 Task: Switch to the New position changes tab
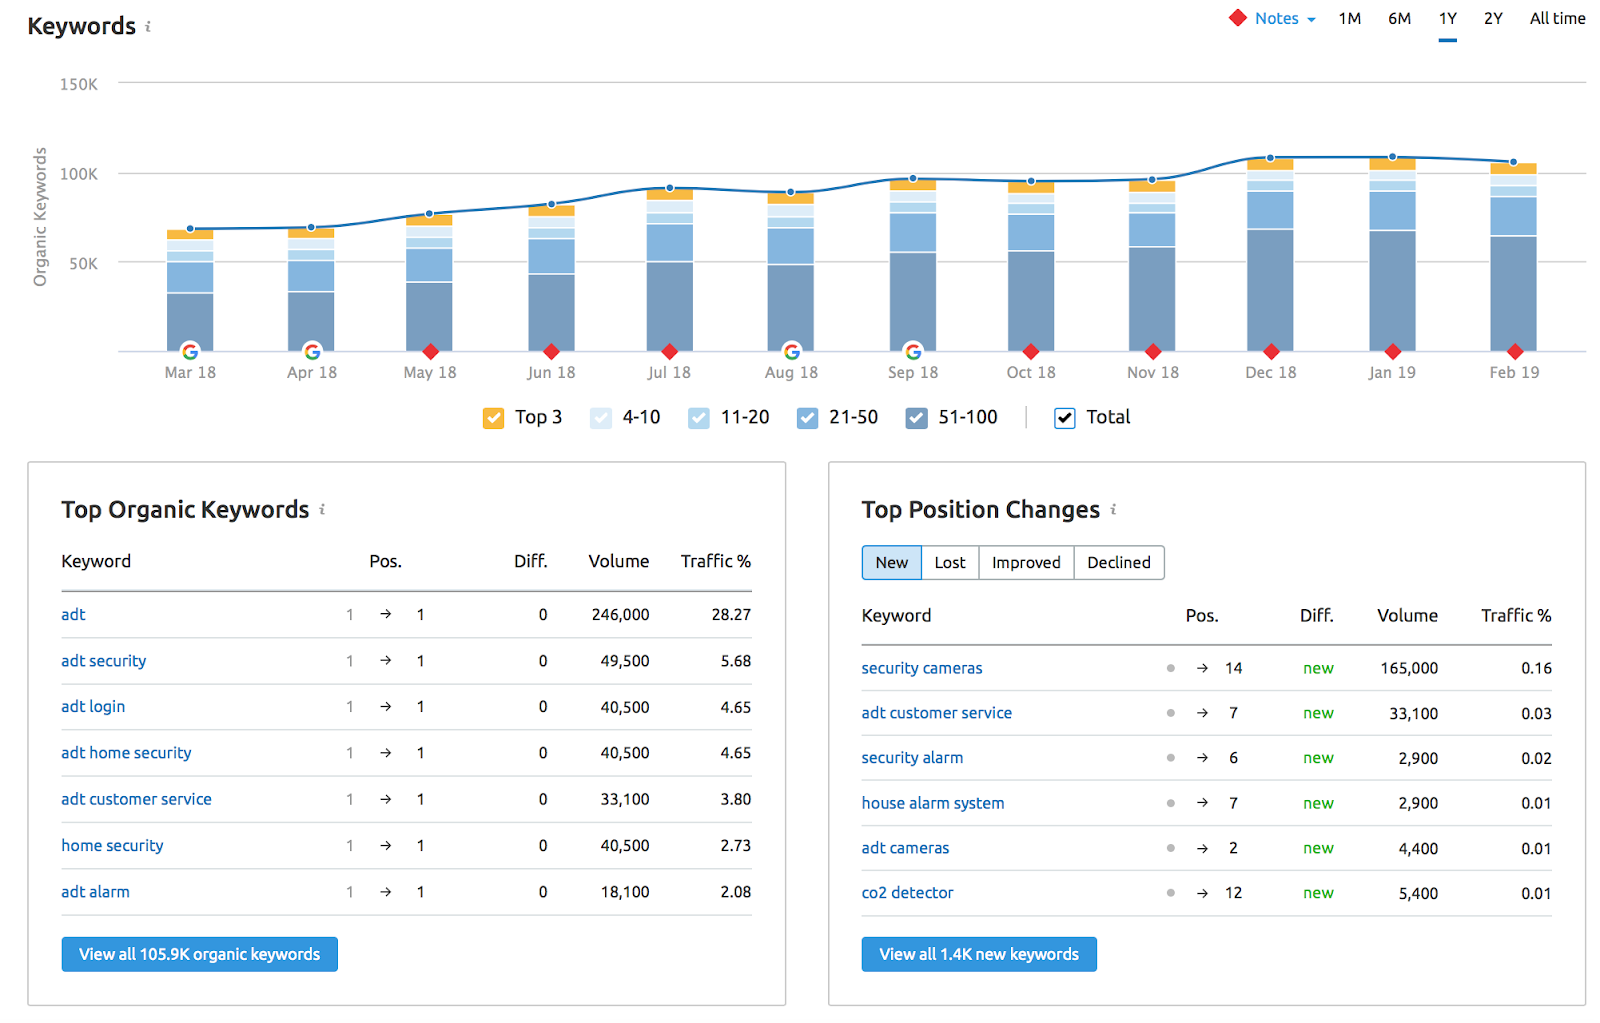892,563
